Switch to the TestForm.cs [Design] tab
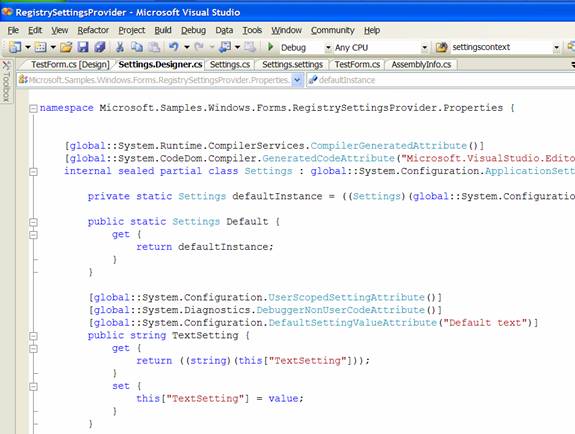This screenshot has width=575, height=434. click(x=70, y=65)
